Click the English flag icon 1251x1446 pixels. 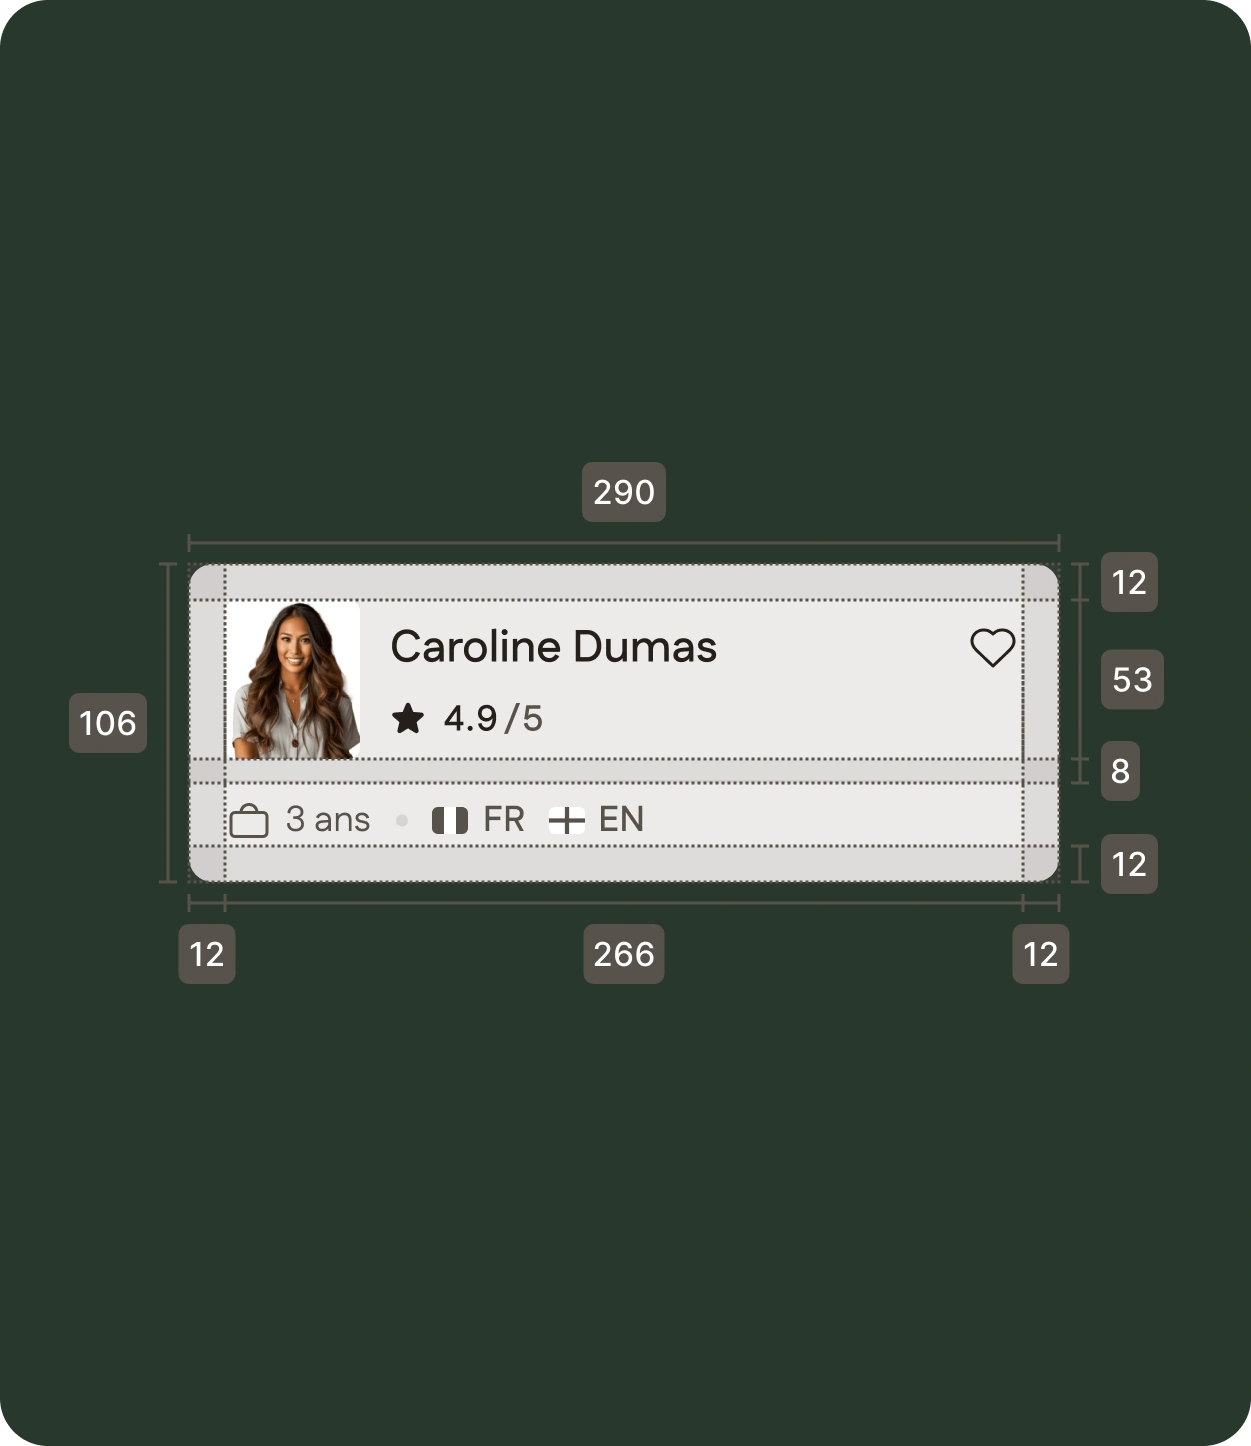pos(567,821)
